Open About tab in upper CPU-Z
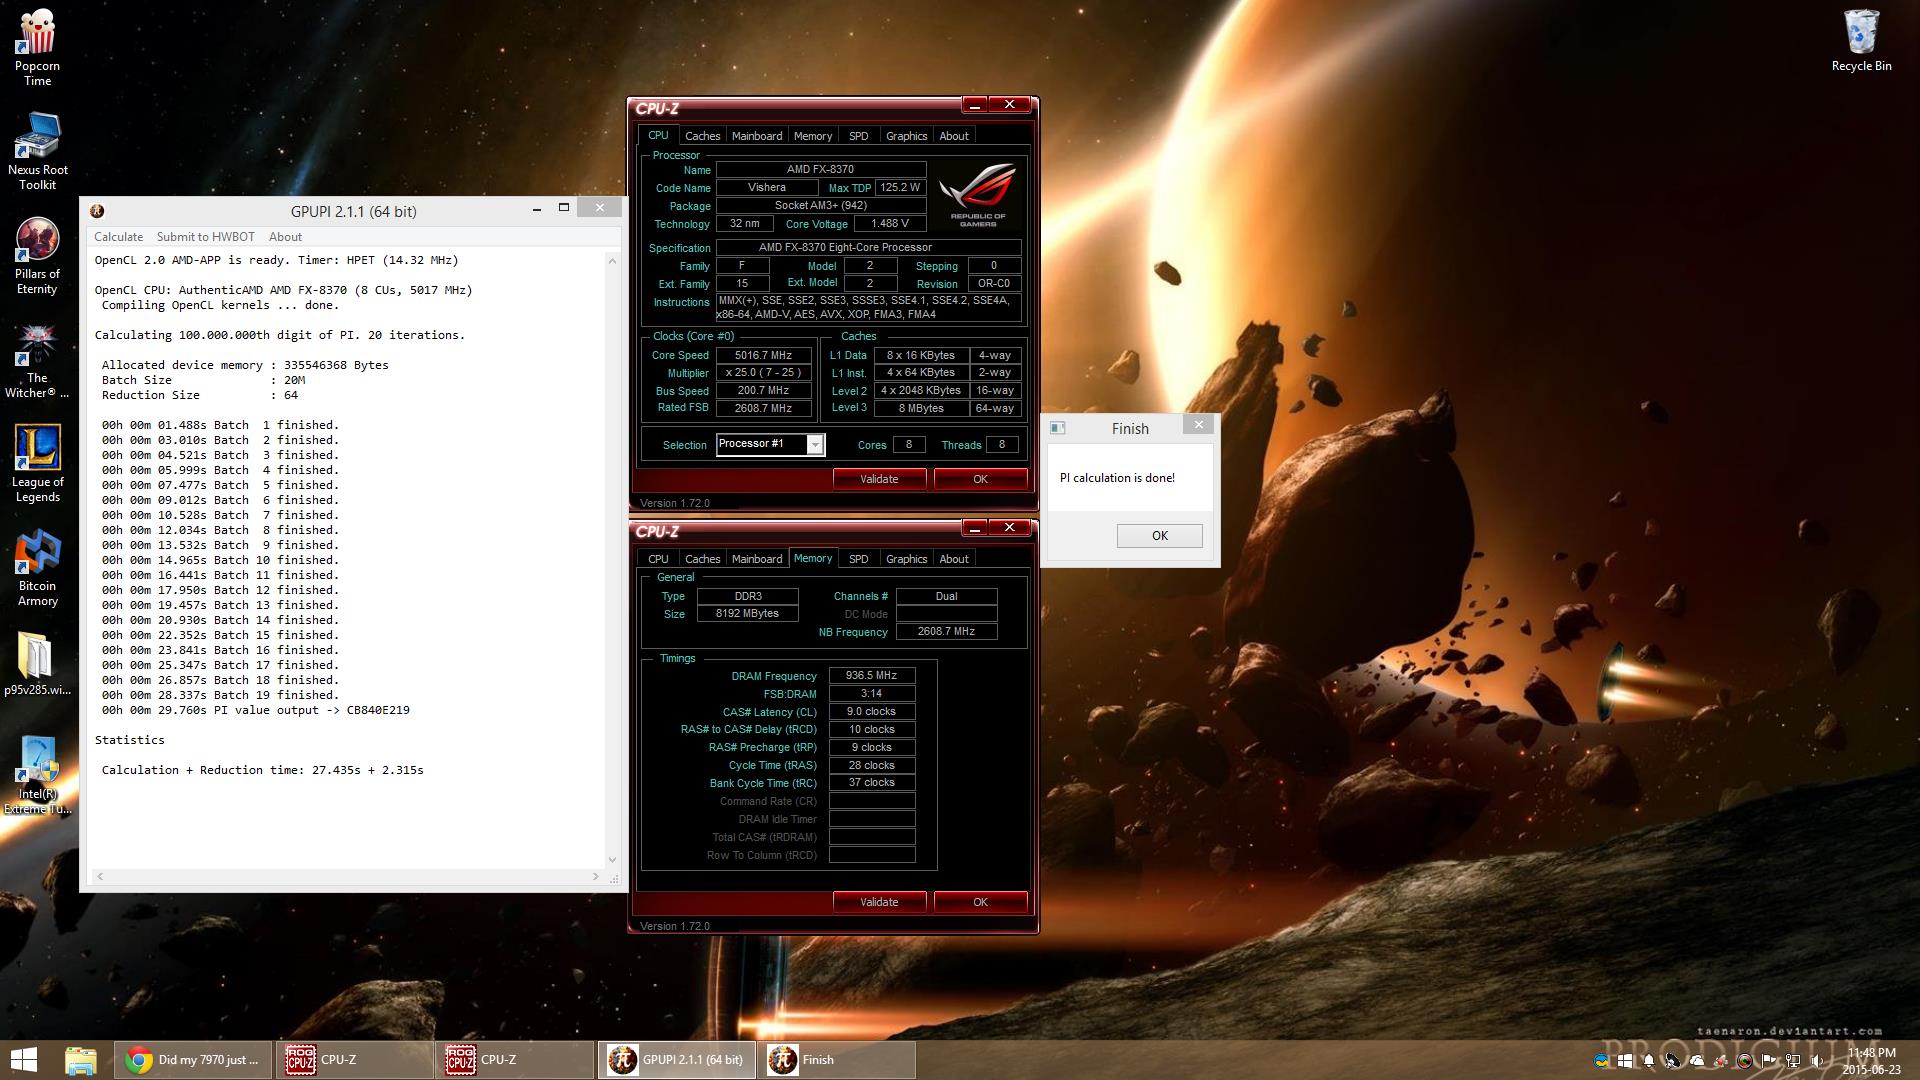 click(954, 136)
